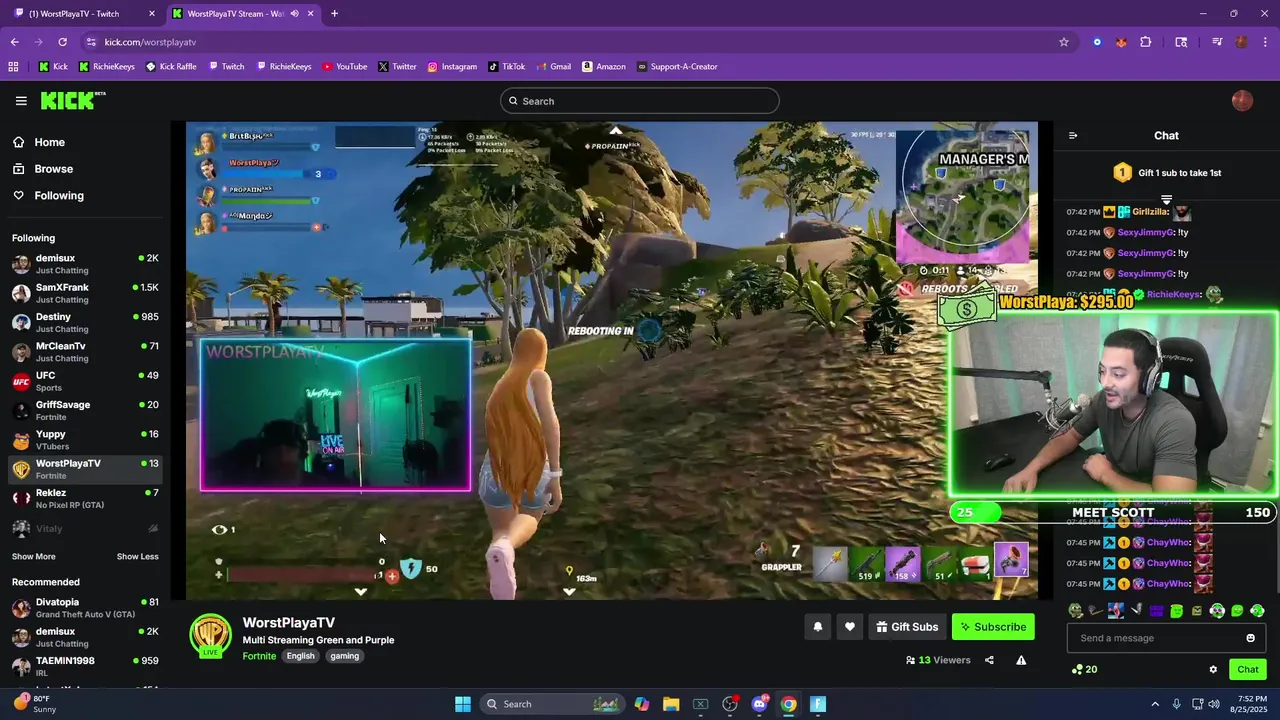The width and height of the screenshot is (1280, 720).
Task: Click the green Subscribe button
Action: [993, 627]
